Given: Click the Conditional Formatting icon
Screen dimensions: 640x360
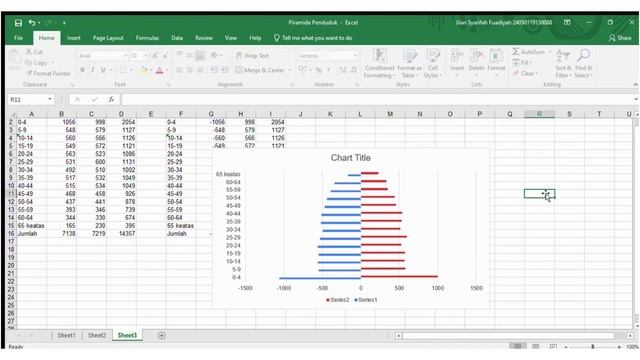Looking at the screenshot, I should point(380,56).
